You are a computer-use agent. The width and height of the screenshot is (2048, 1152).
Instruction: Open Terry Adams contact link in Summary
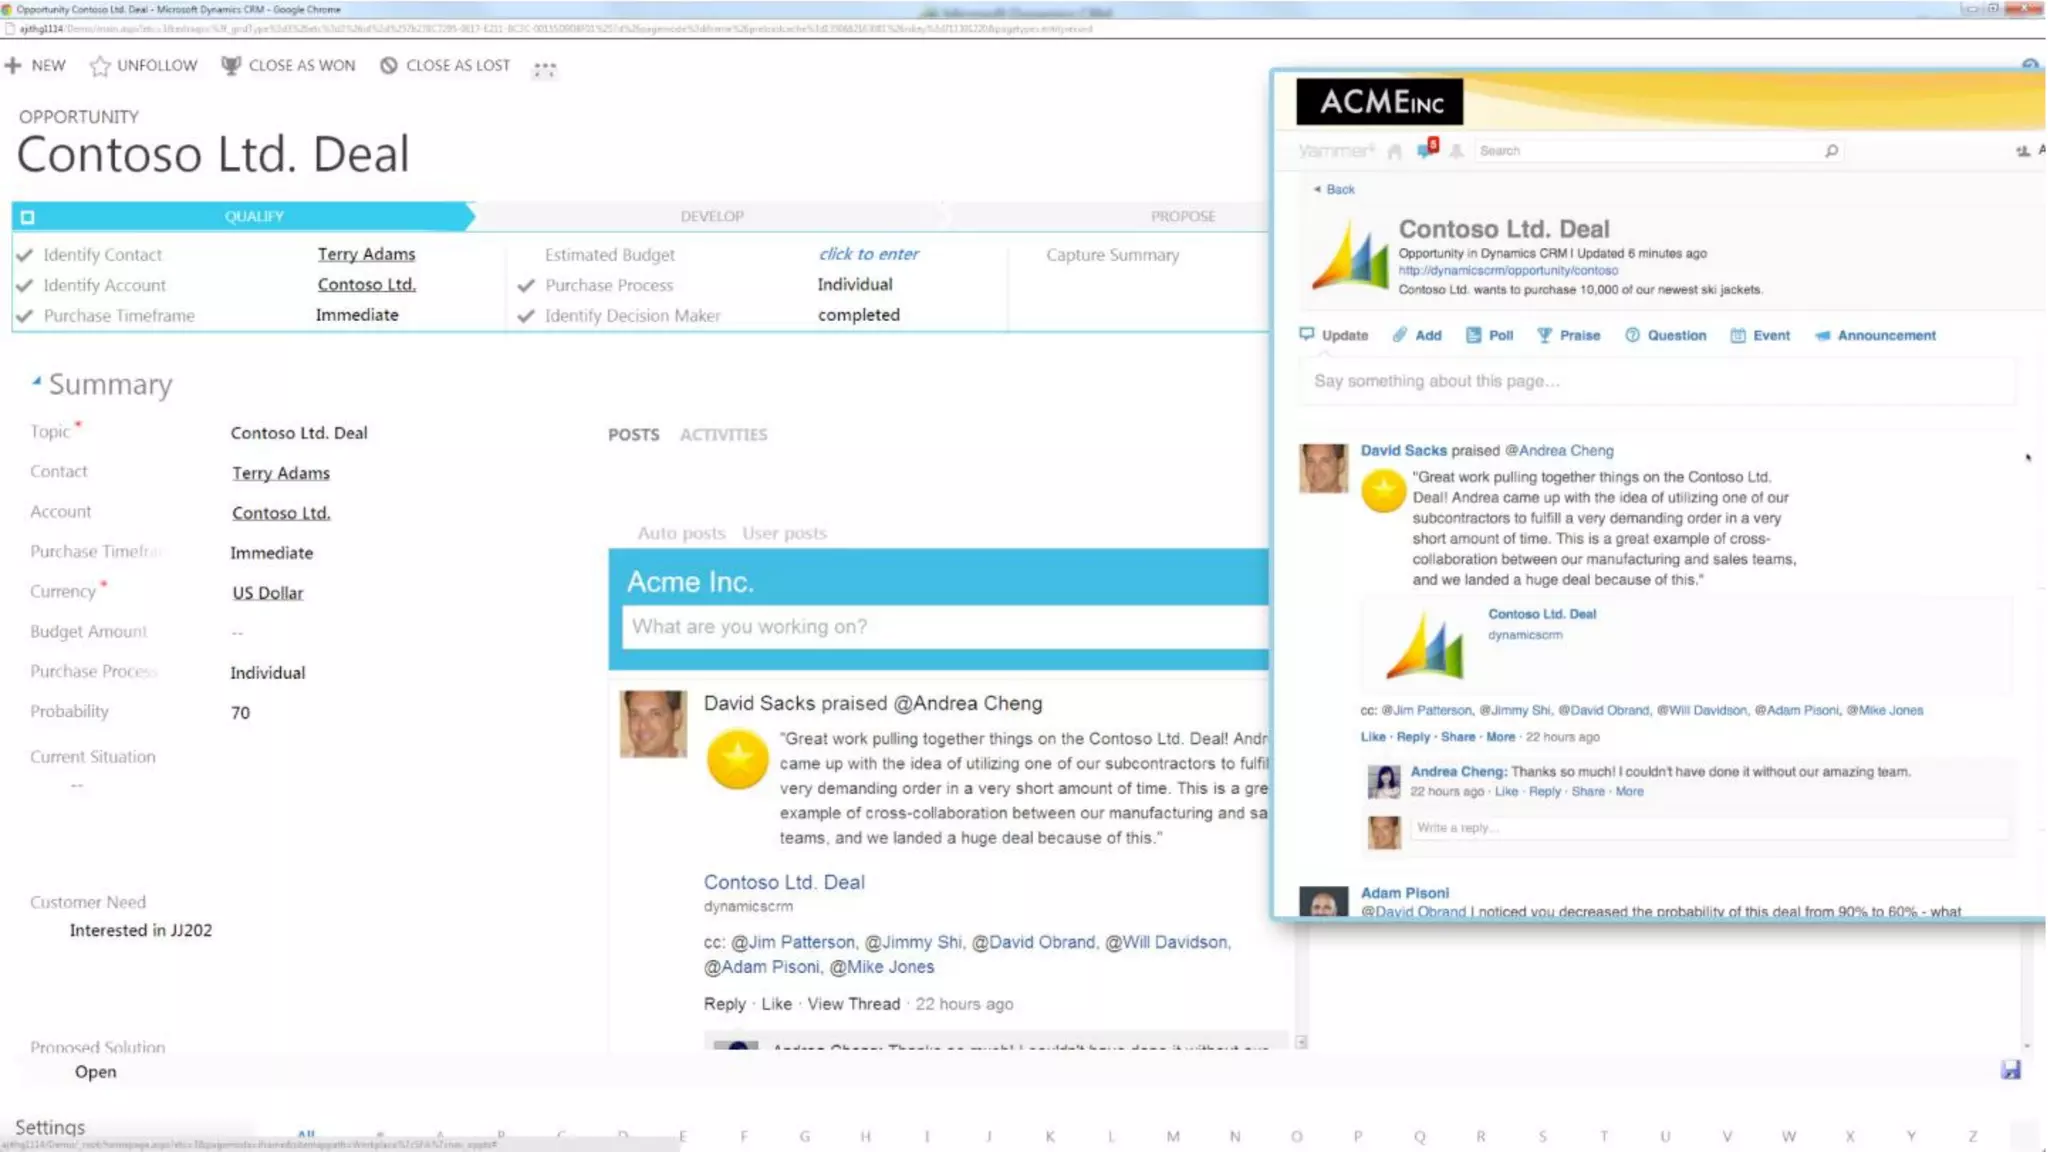(x=281, y=473)
